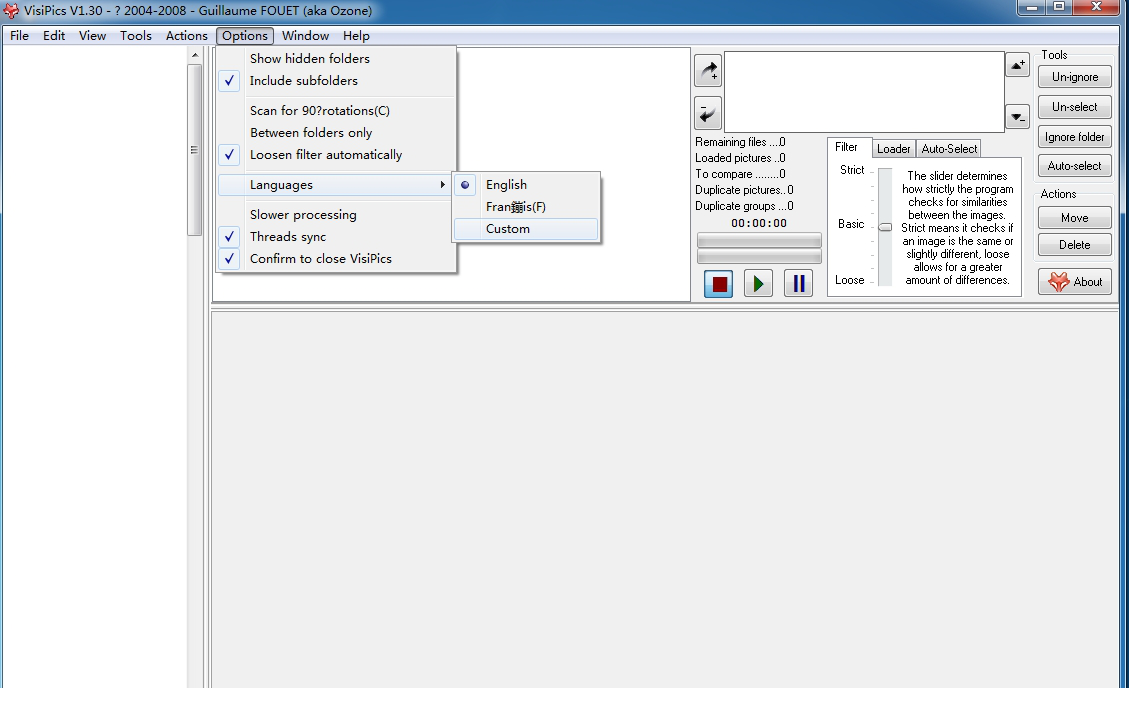The image size is (1129, 715).
Task: Close the Options menu
Action: (245, 35)
